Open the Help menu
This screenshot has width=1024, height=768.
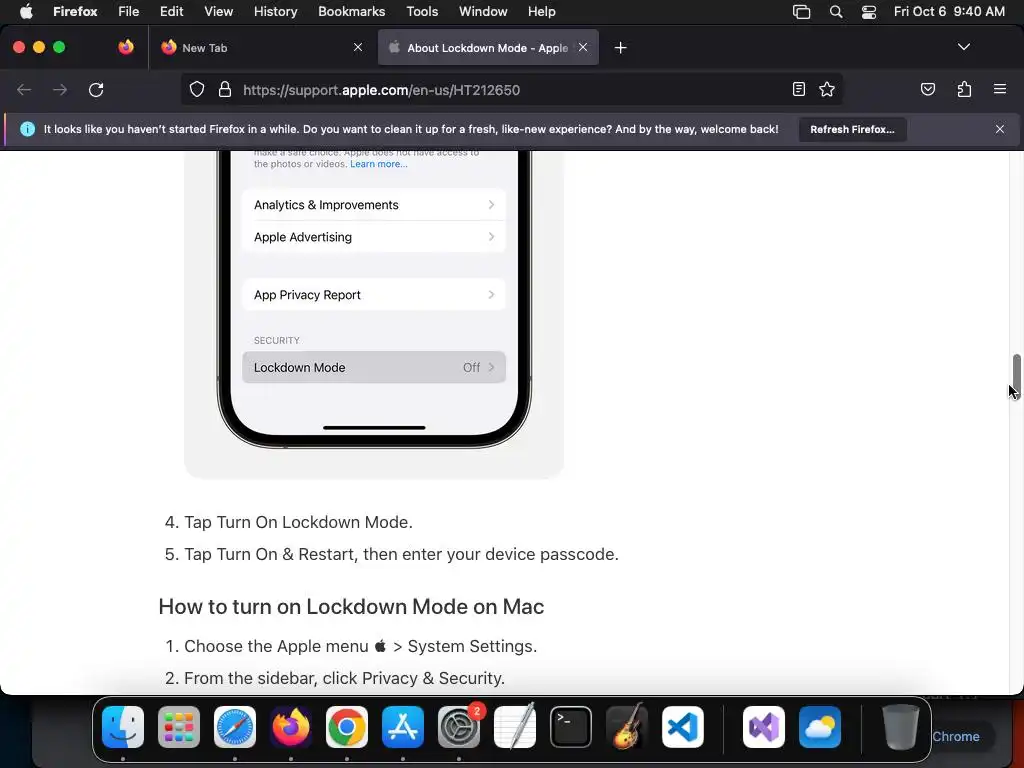point(541,11)
